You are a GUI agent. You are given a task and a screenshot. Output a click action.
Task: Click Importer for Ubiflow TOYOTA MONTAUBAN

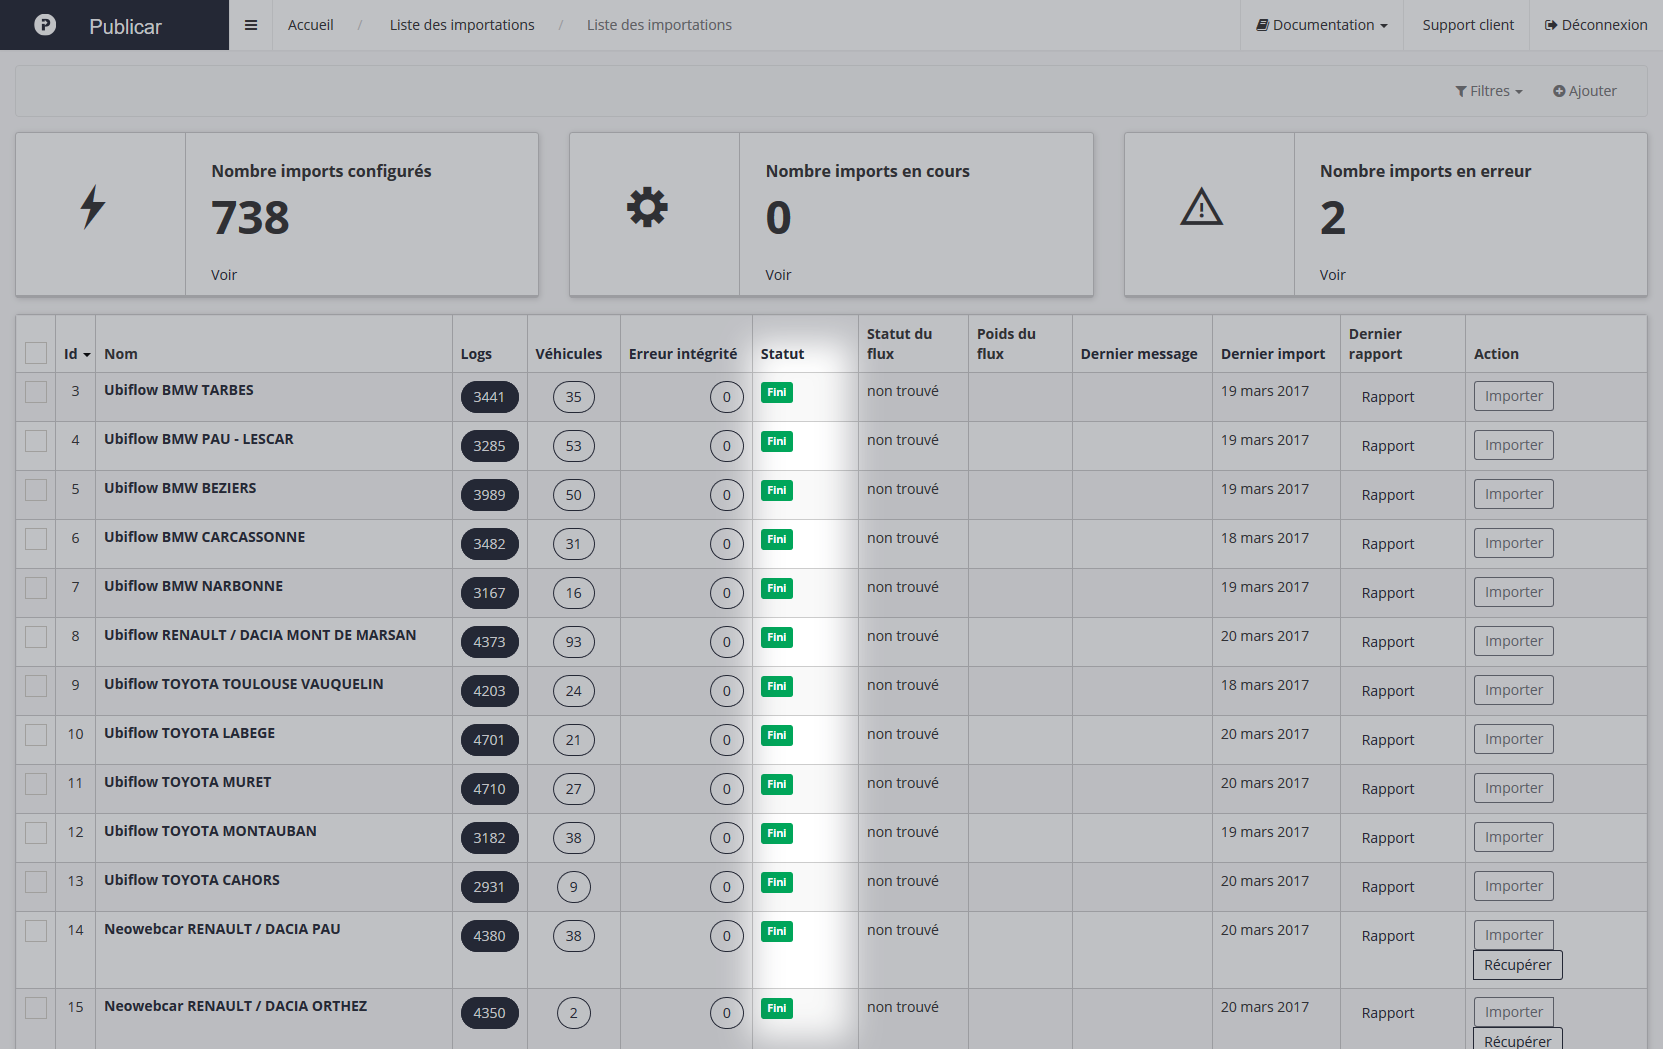click(x=1513, y=837)
